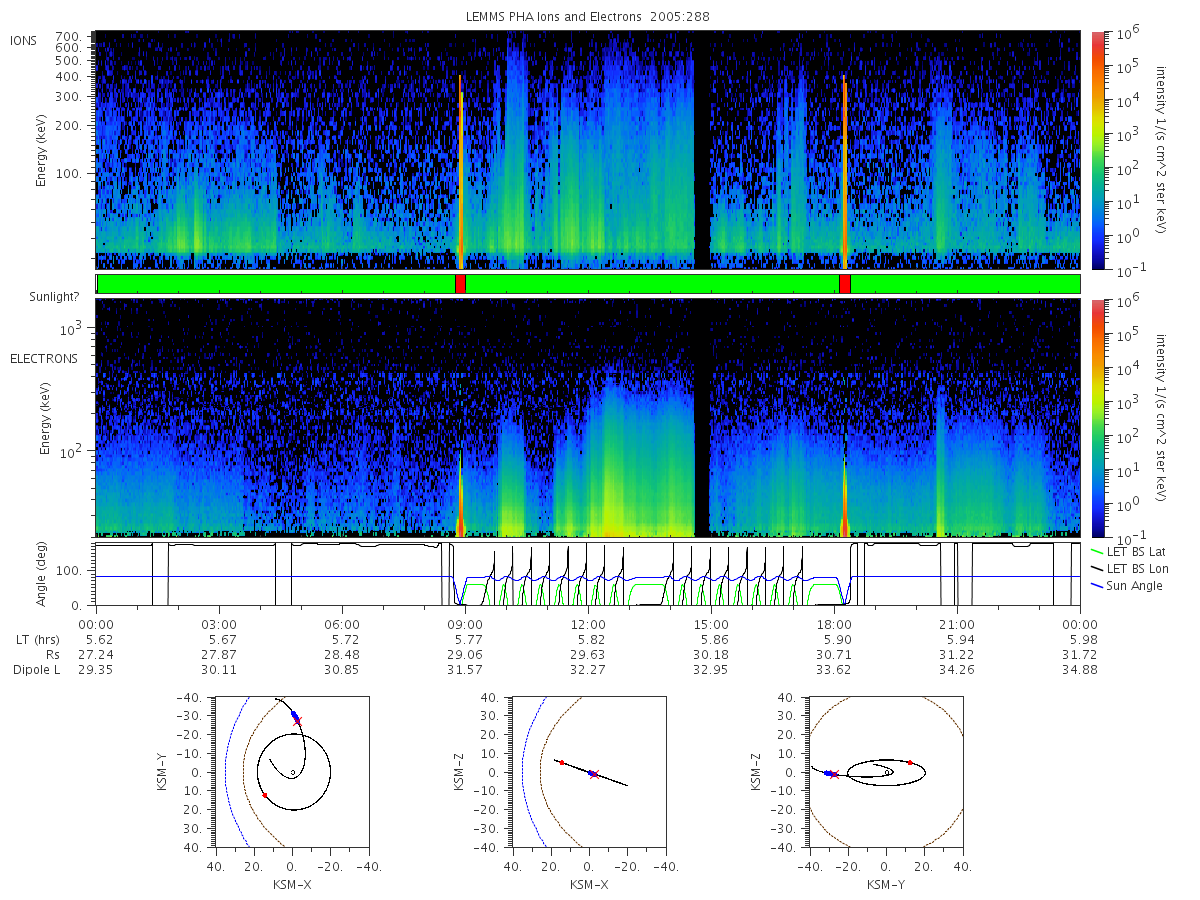Click the electrons intensity color bar

coord(1097,417)
